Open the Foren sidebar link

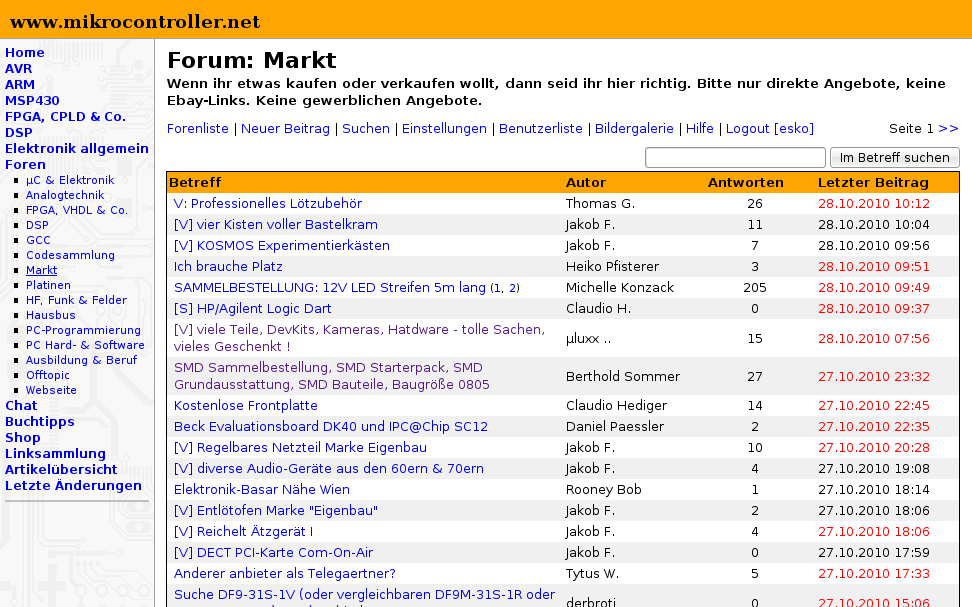[x=25, y=165]
